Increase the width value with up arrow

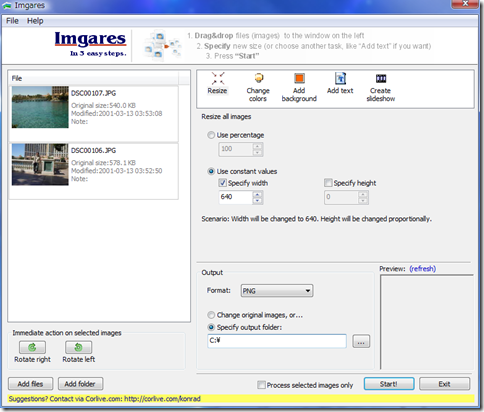pos(257,194)
